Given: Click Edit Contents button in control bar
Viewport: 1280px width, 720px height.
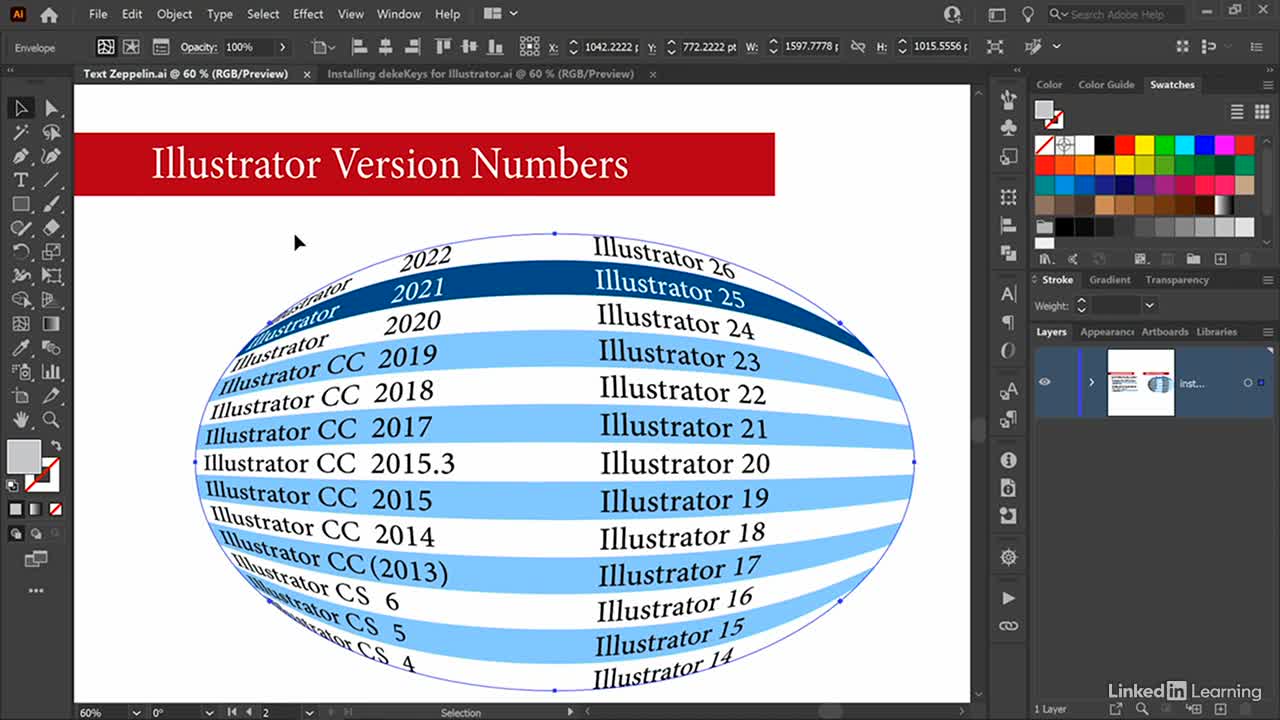Looking at the screenshot, I should 133,47.
